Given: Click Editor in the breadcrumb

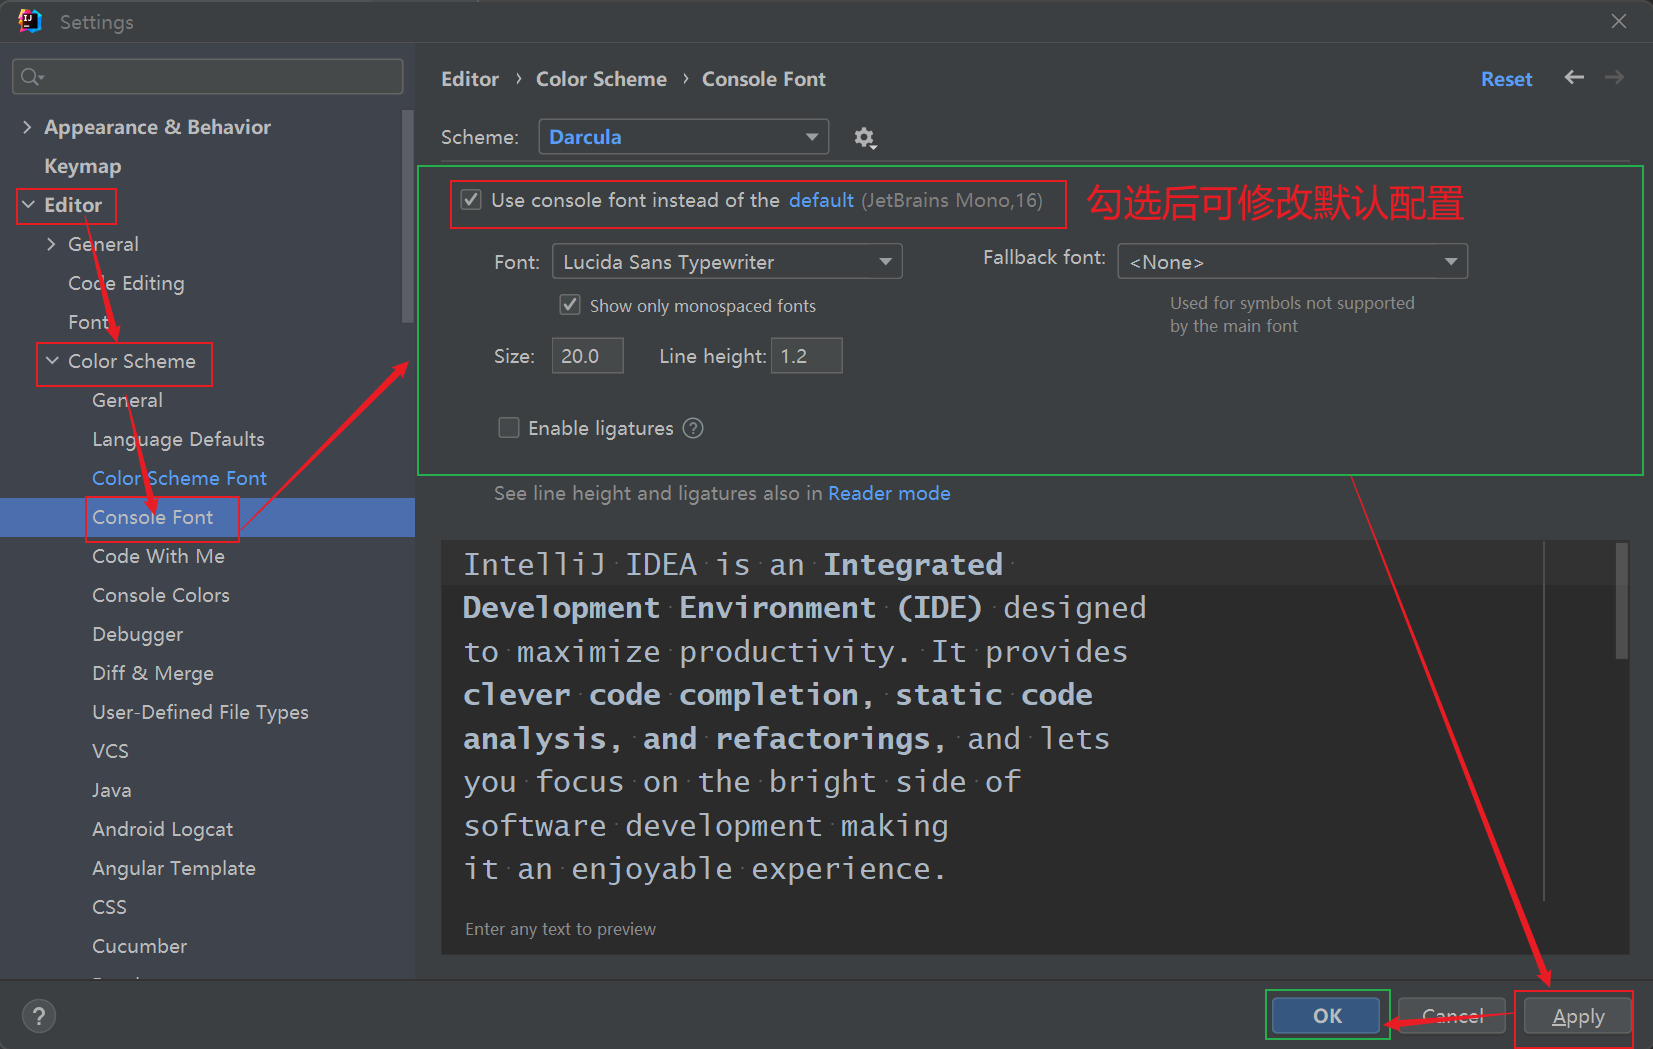Looking at the screenshot, I should coord(470,79).
